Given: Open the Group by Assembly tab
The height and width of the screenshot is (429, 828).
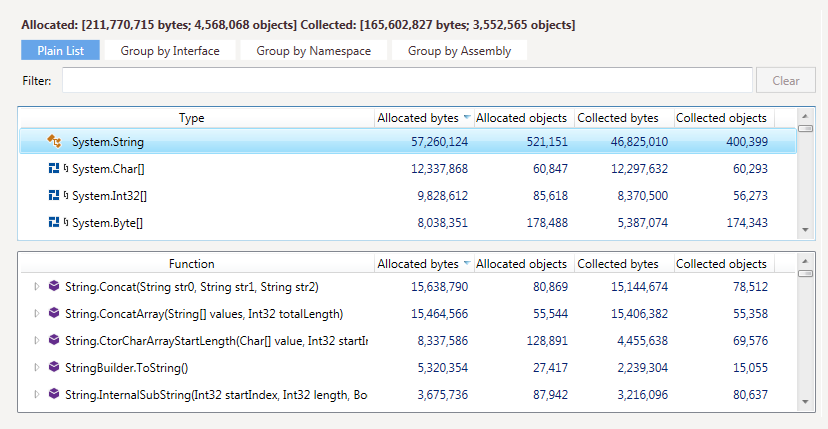Looking at the screenshot, I should click(459, 51).
